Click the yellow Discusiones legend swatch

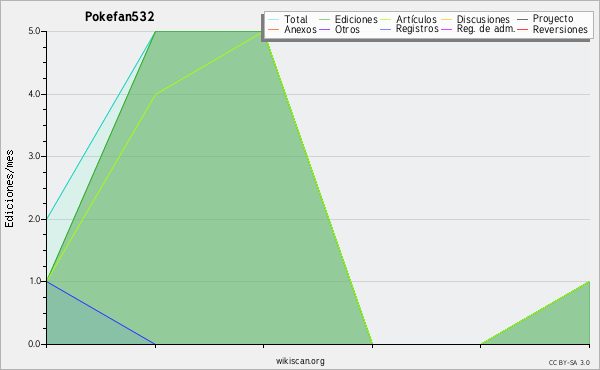pyautogui.click(x=447, y=20)
